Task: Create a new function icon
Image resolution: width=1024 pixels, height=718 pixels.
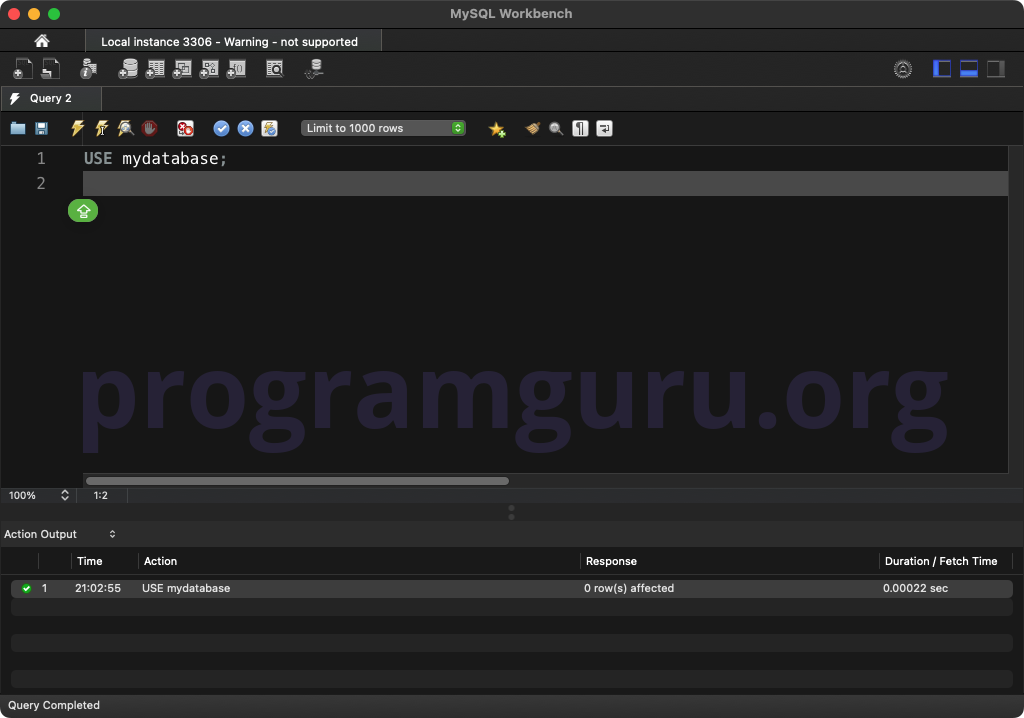Action: point(236,69)
